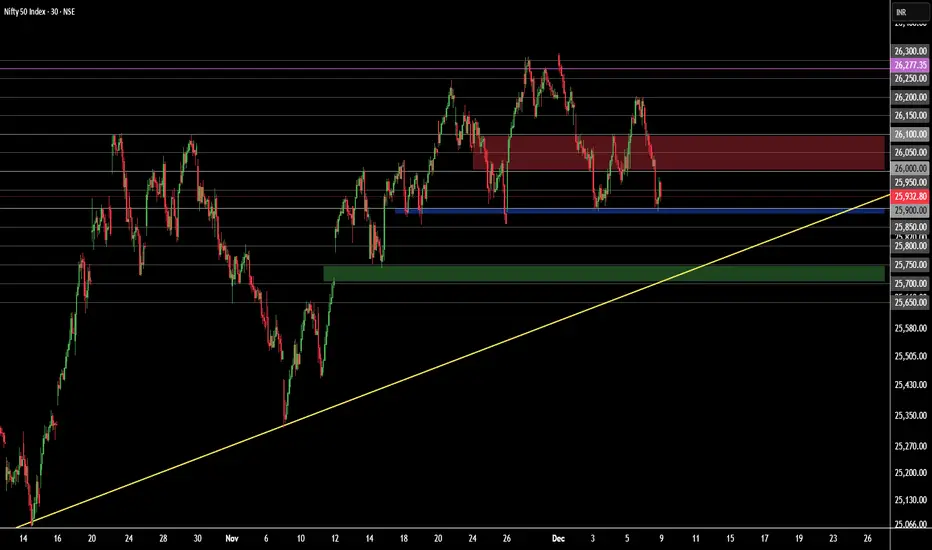
Task: Click the 26 date label right of Dec
Action: (867, 539)
